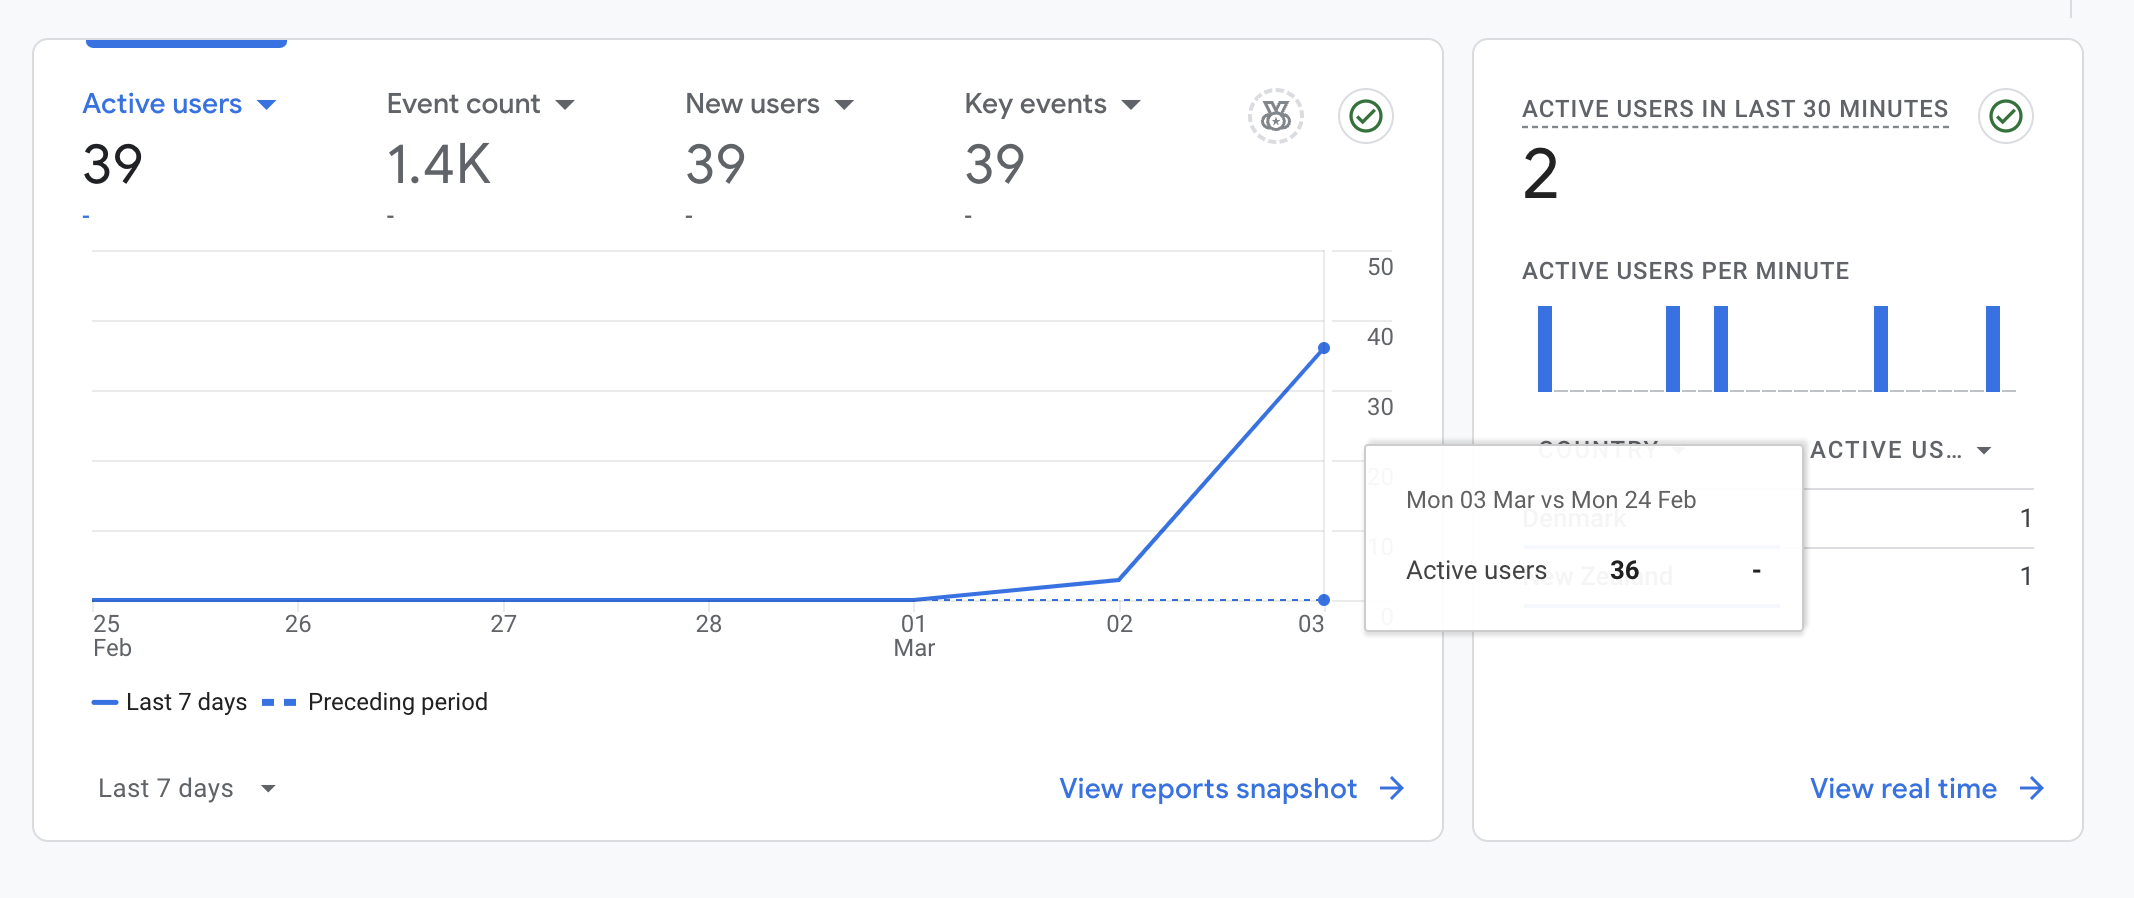This screenshot has height=898, width=2134.
Task: Click the Last 7 days legend item
Action: tap(170, 702)
